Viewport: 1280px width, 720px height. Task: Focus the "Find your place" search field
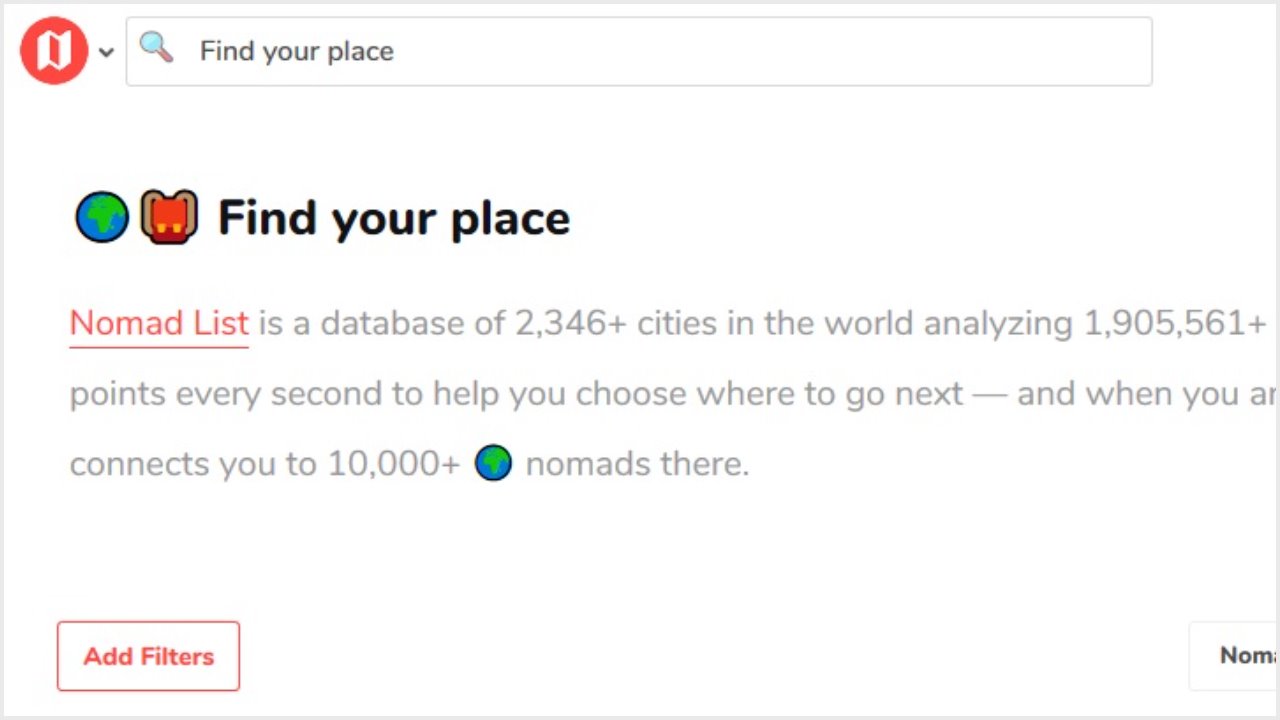[x=639, y=51]
